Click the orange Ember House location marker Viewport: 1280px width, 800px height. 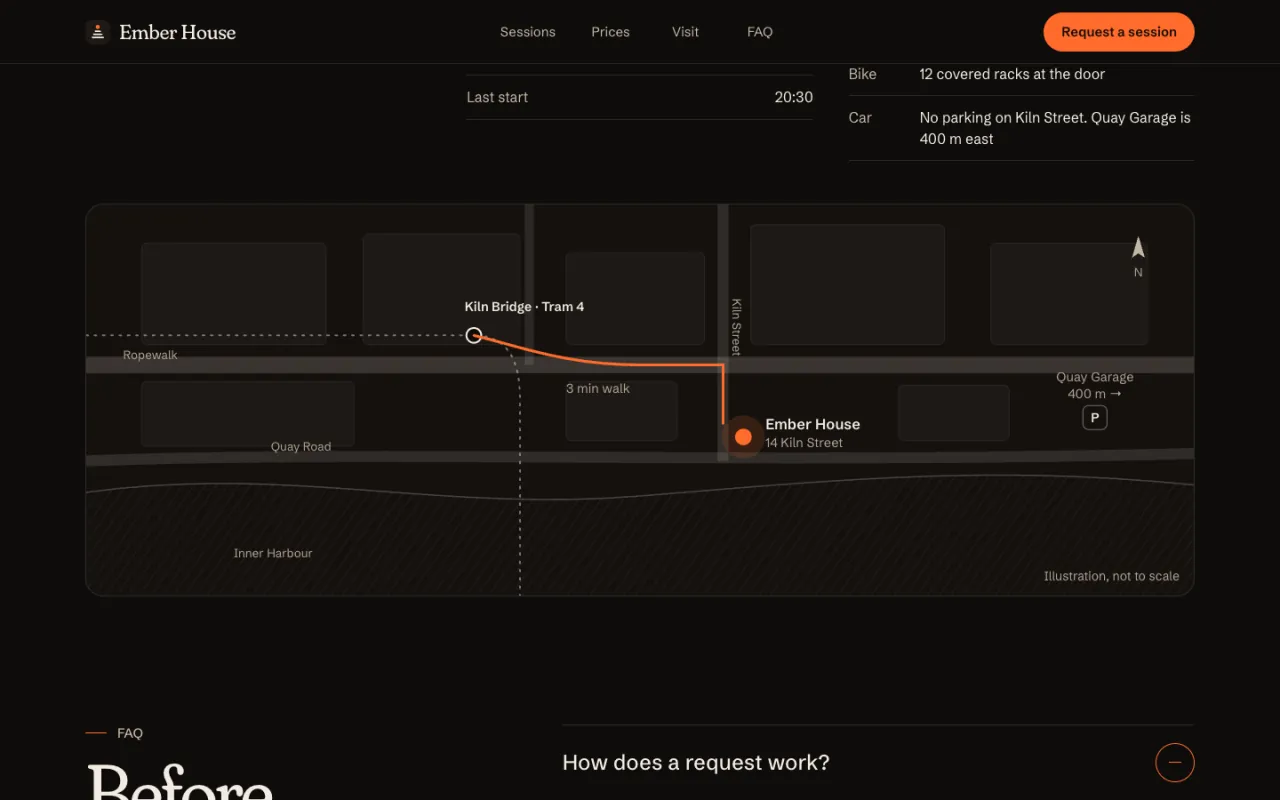click(743, 437)
